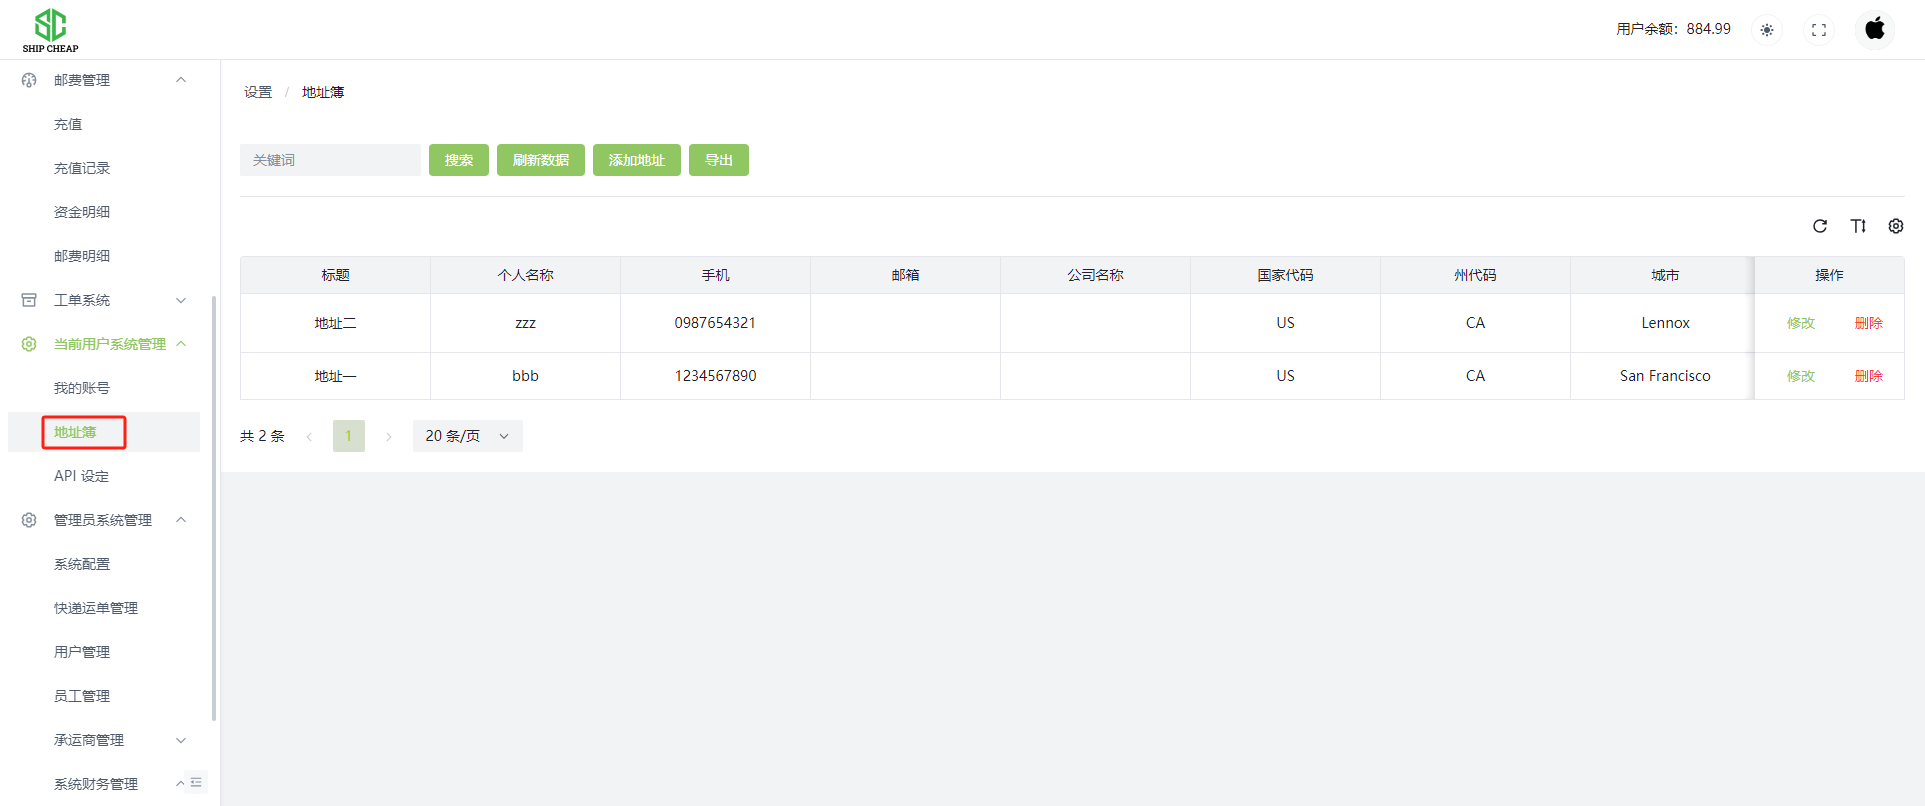Click 修改 for the 地址二 row
This screenshot has width=1925, height=806.
point(1800,323)
